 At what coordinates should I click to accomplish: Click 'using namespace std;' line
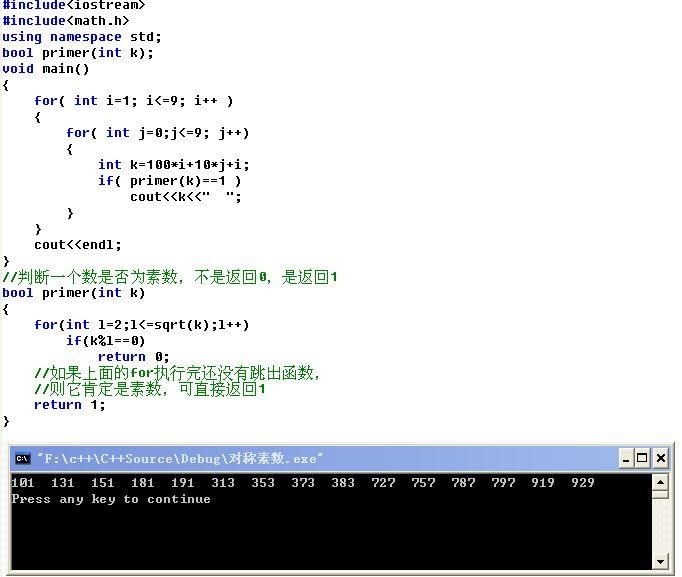point(82,37)
